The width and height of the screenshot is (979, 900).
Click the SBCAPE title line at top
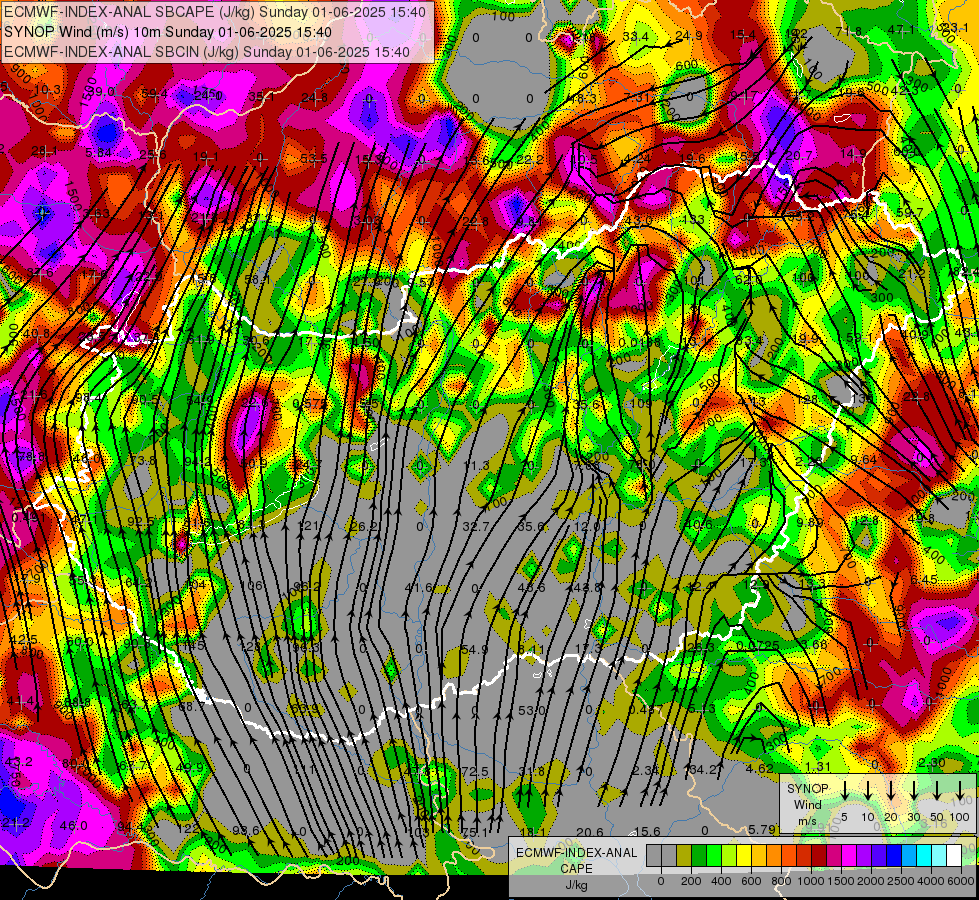coord(215,12)
